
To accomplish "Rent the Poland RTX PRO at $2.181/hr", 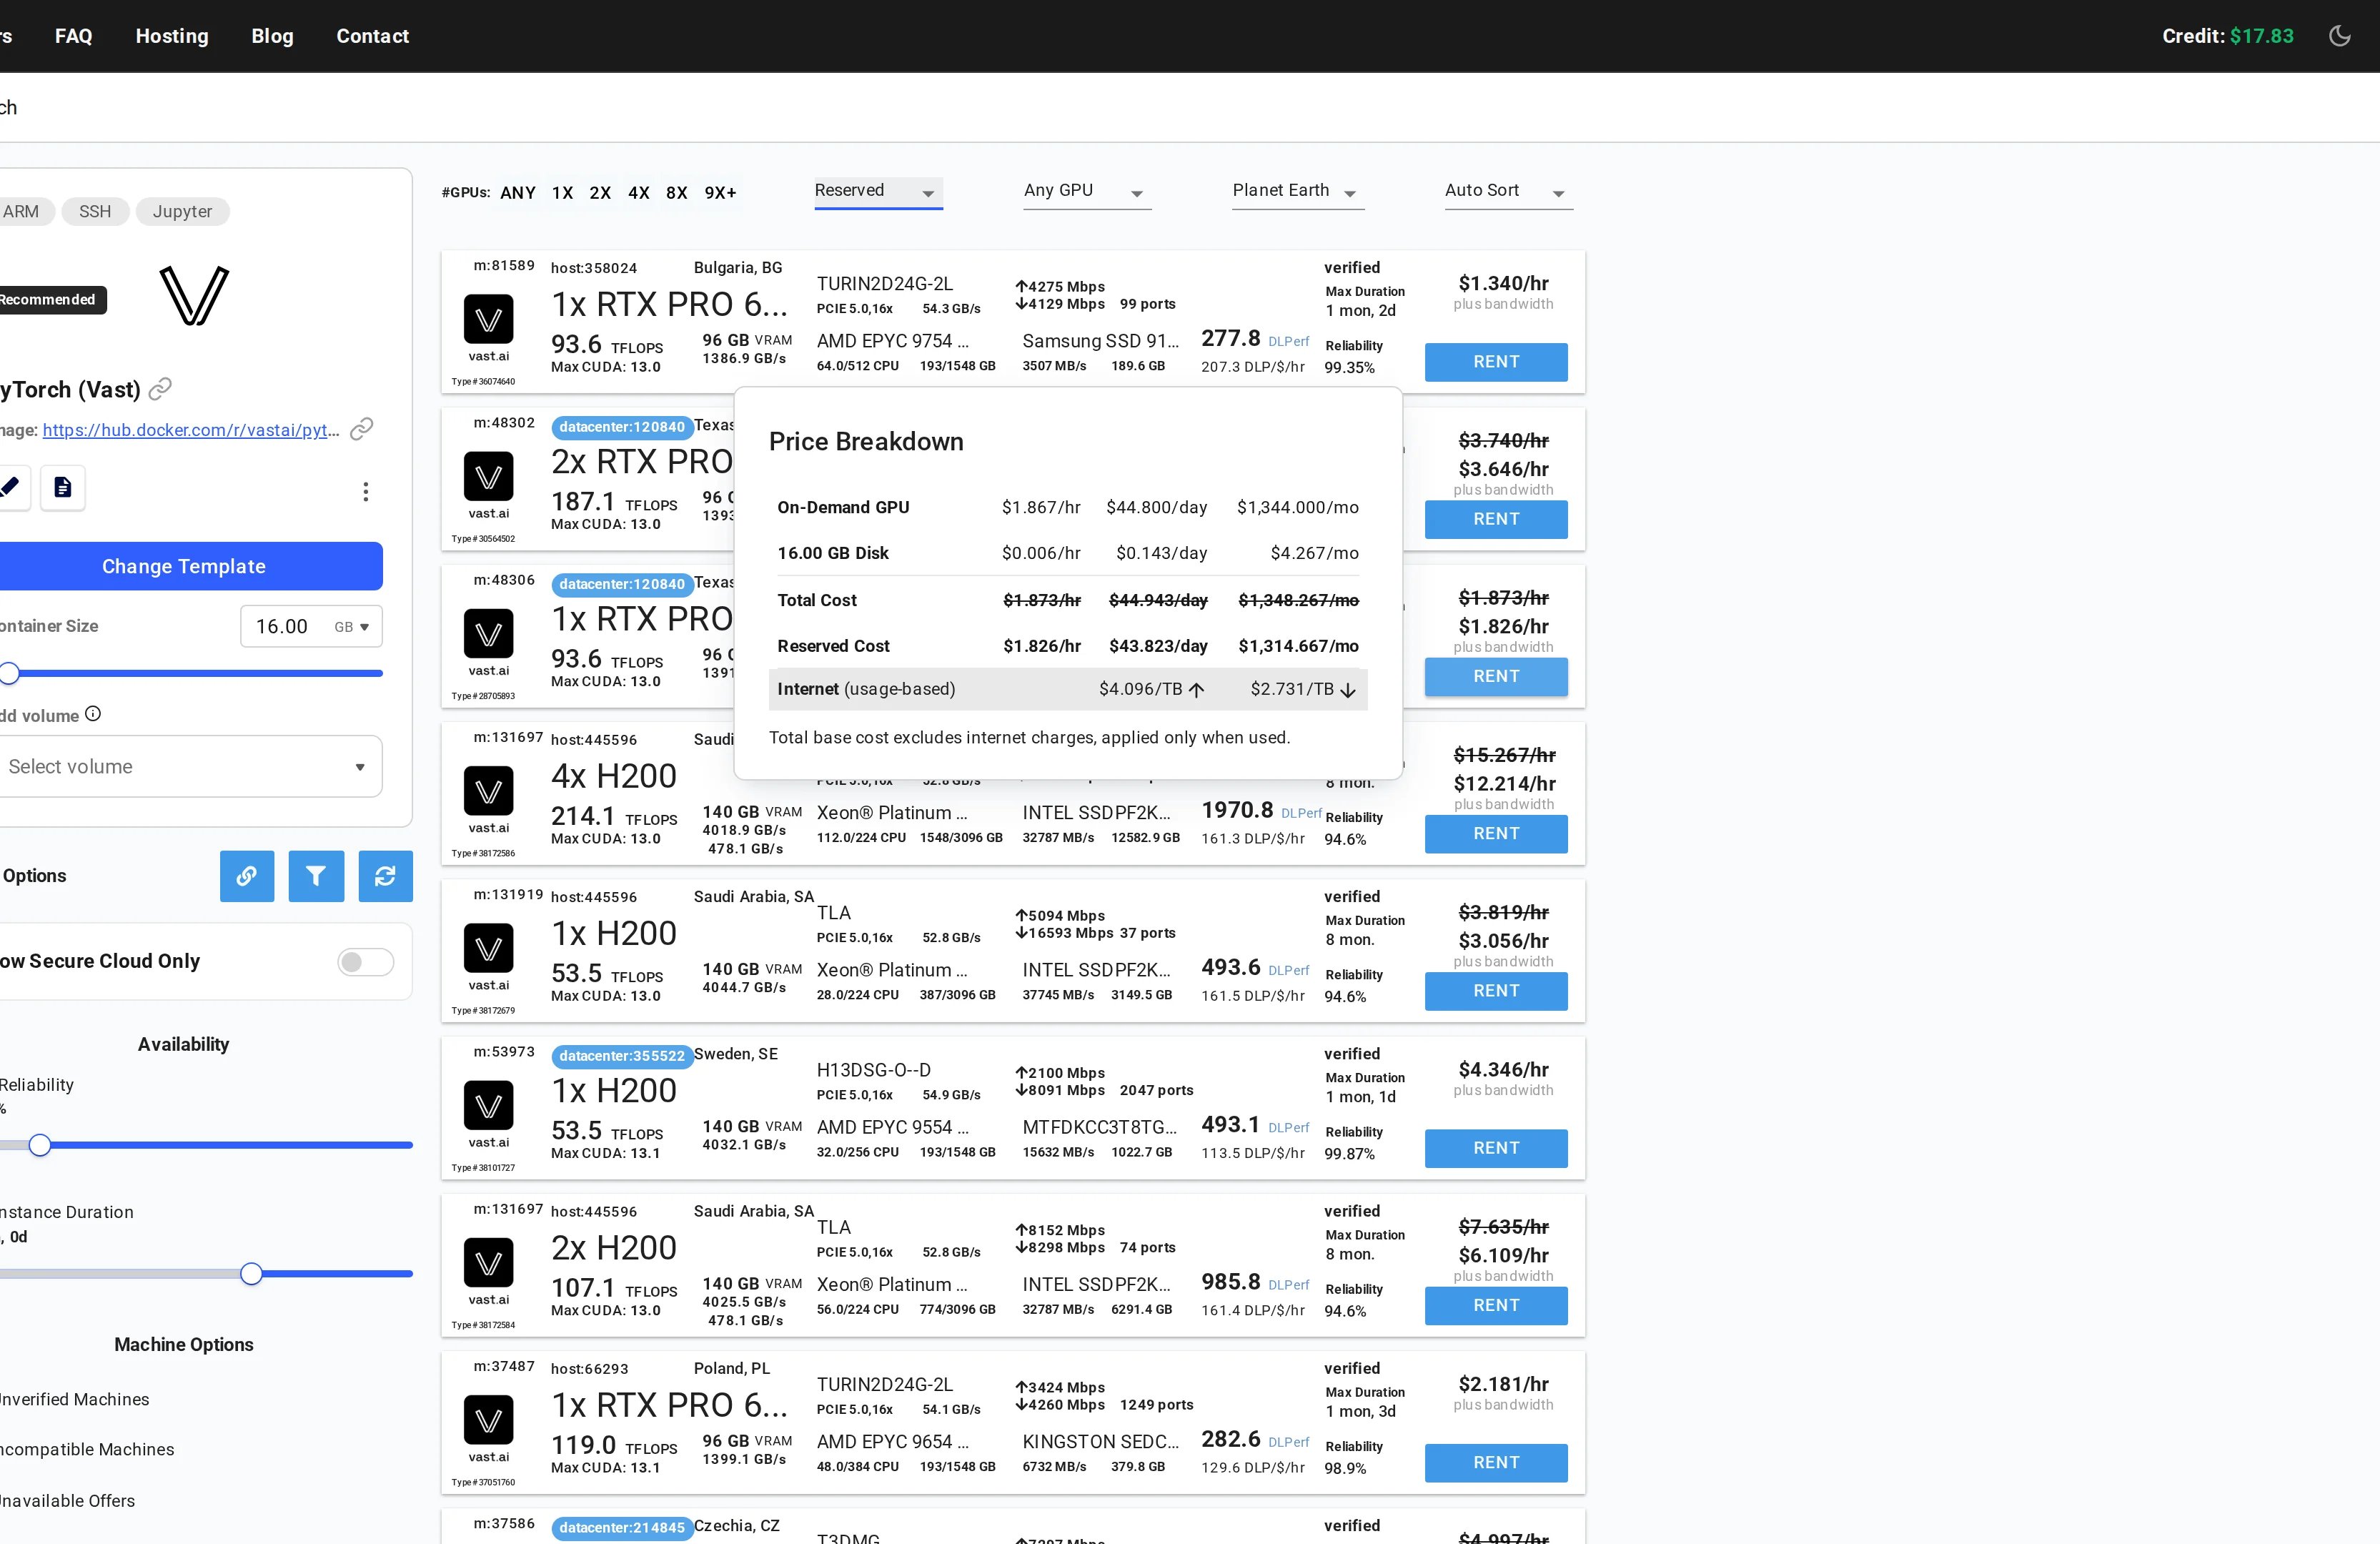I will [1496, 1462].
